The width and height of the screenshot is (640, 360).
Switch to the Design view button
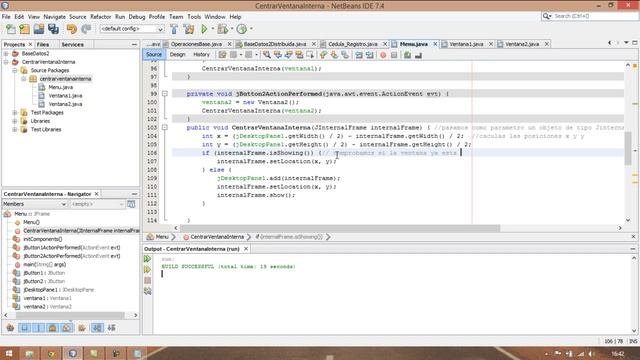178,54
